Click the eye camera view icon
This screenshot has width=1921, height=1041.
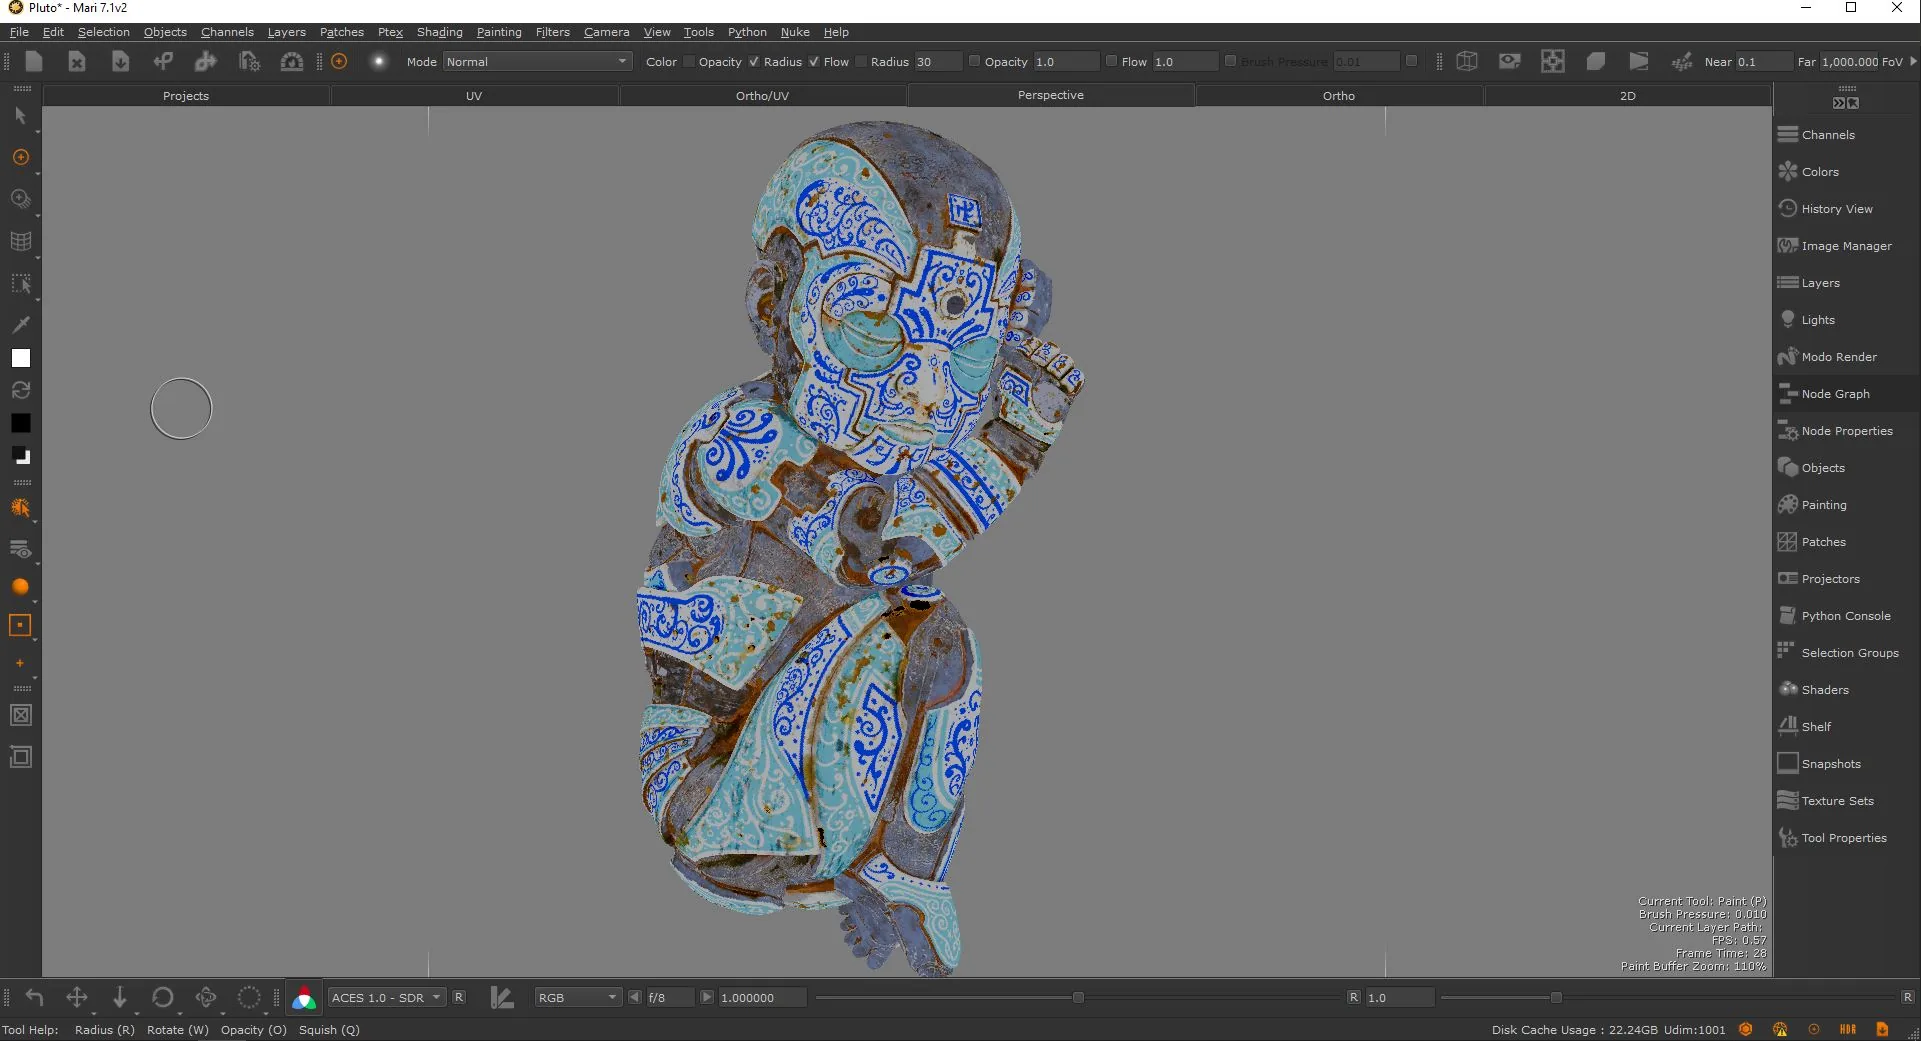[x=1509, y=62]
